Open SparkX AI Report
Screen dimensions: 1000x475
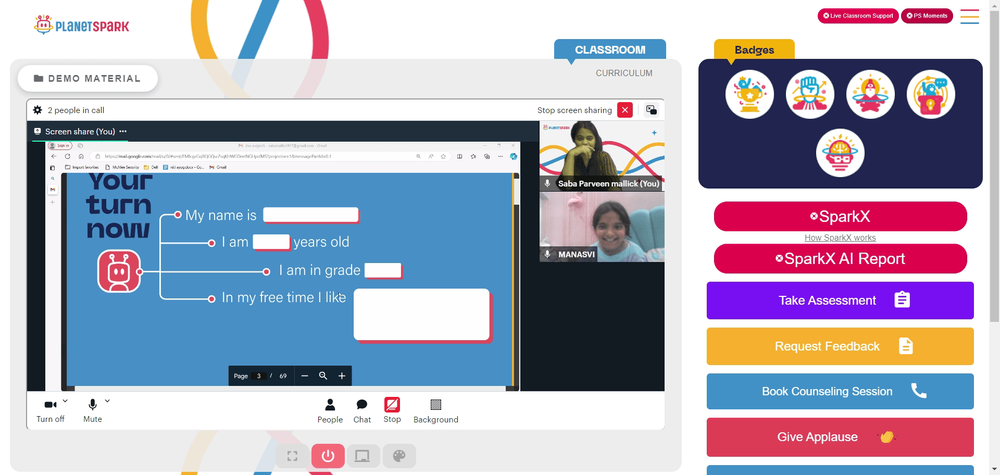(840, 259)
